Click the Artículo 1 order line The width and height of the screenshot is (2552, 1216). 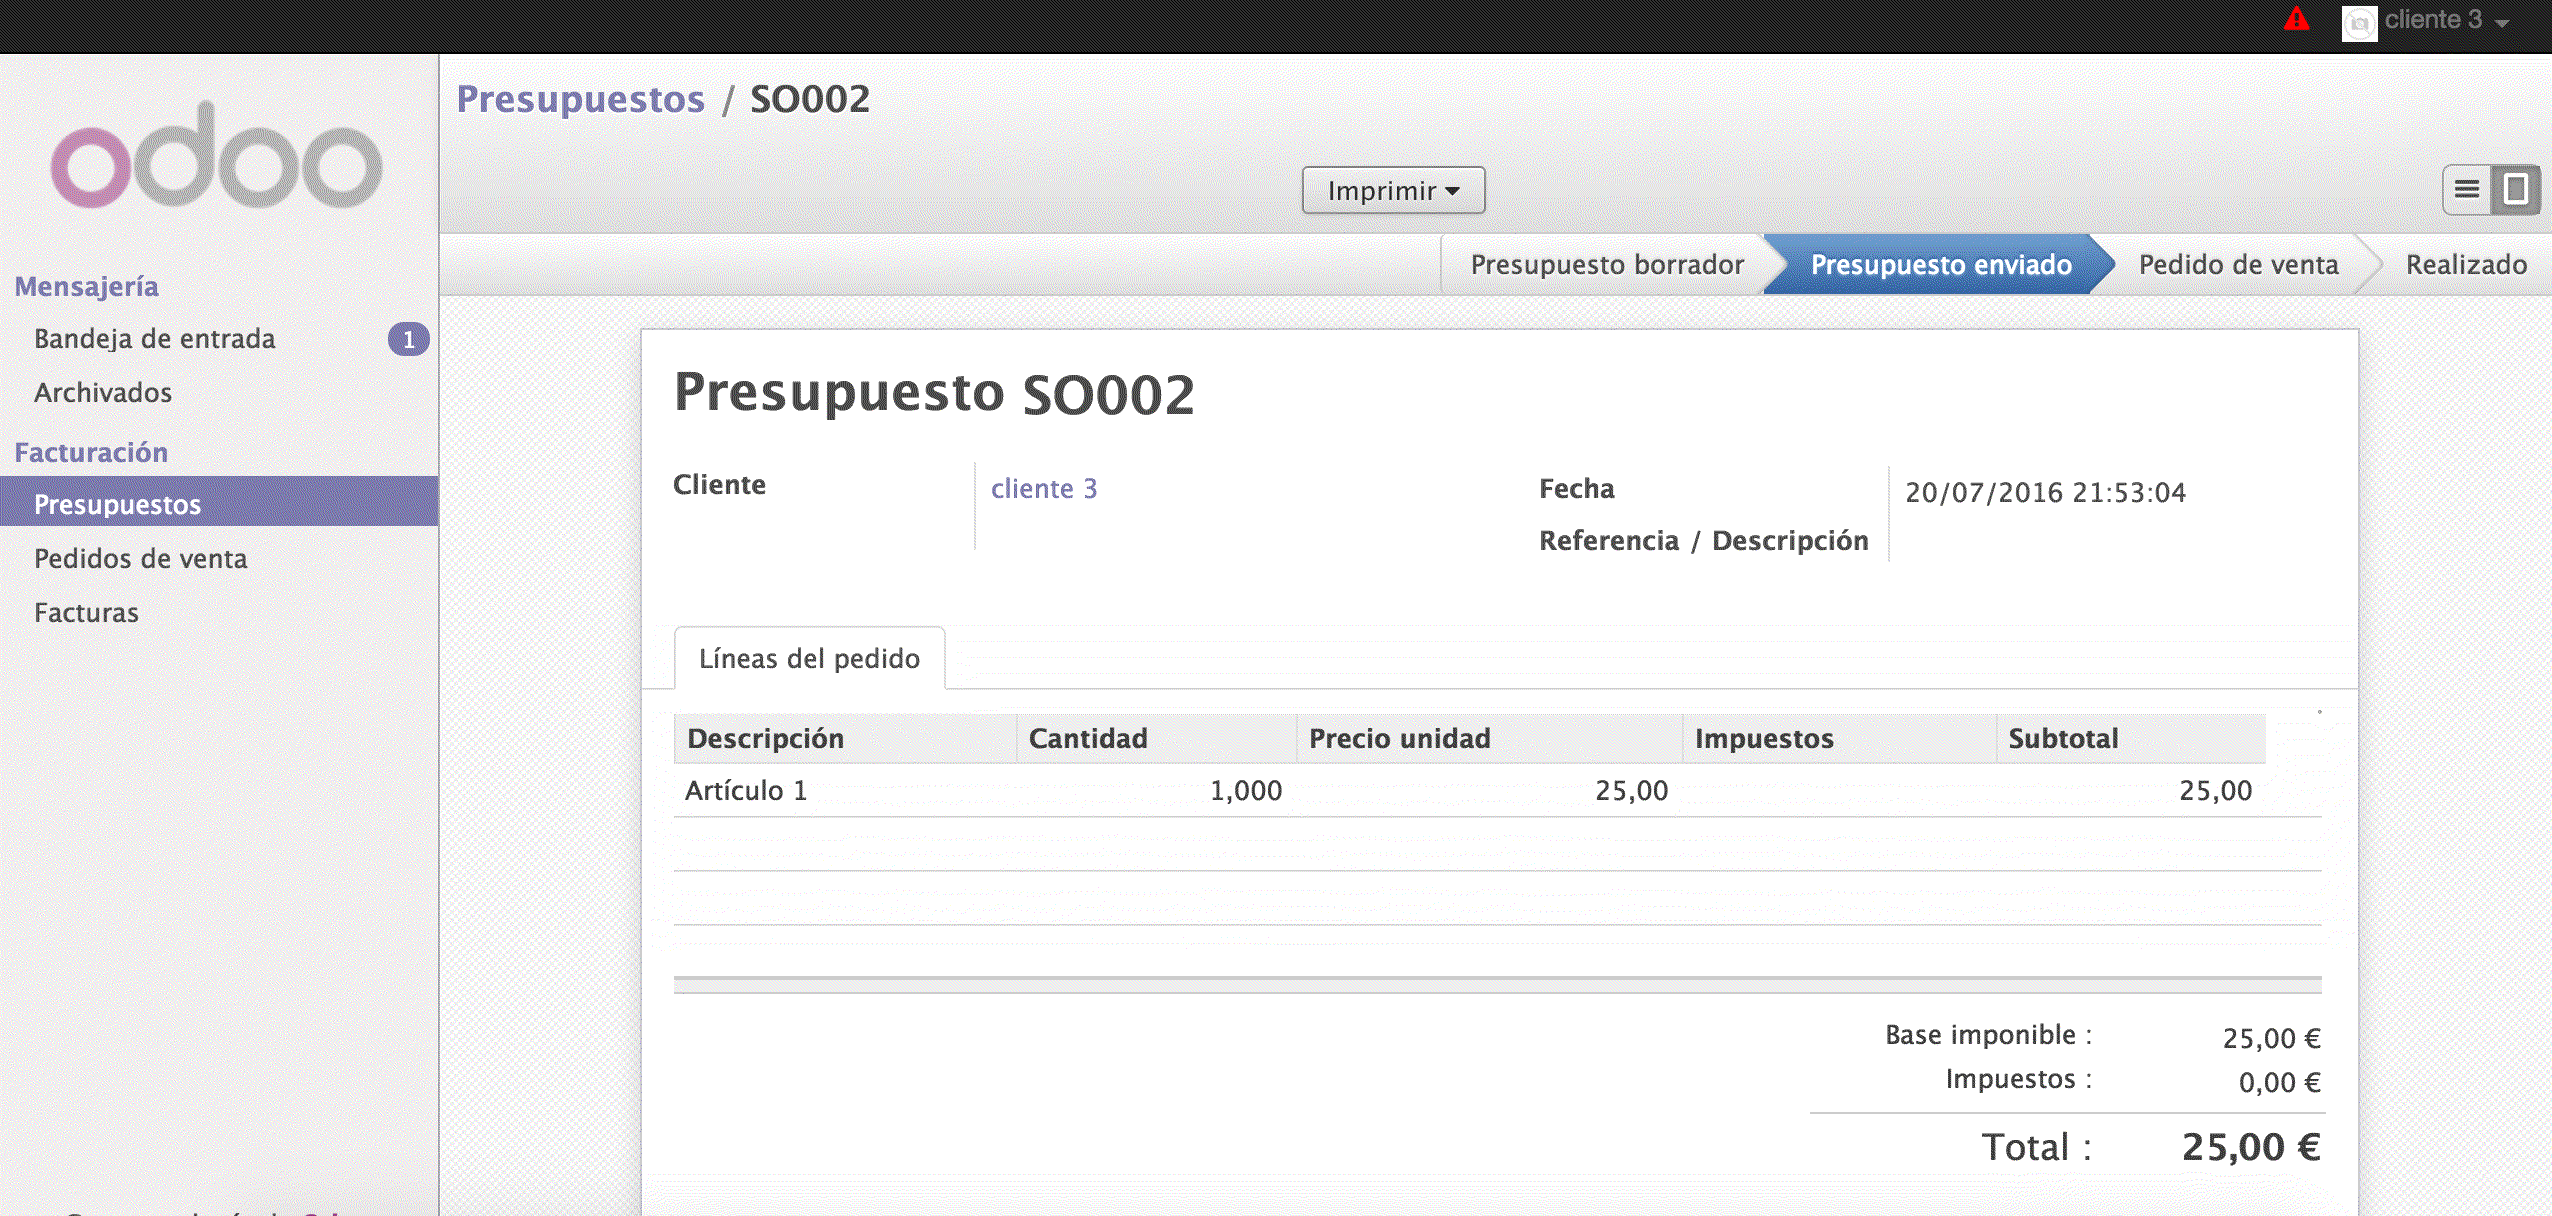(x=746, y=791)
